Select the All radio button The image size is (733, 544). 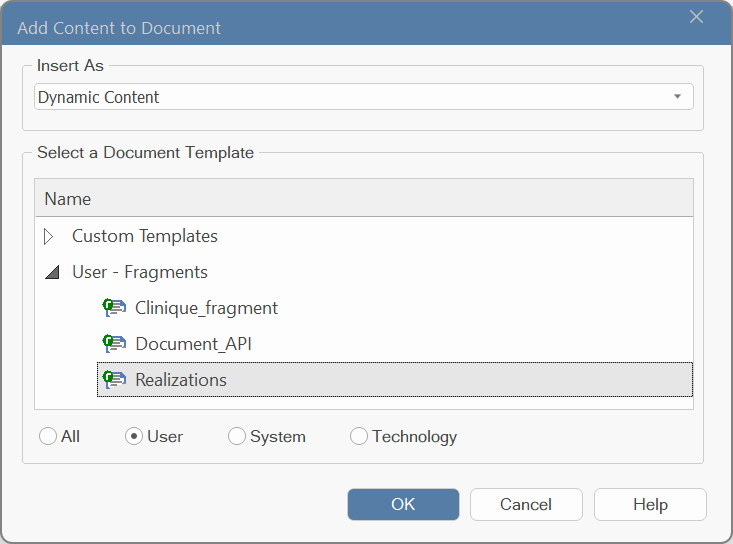[48, 437]
